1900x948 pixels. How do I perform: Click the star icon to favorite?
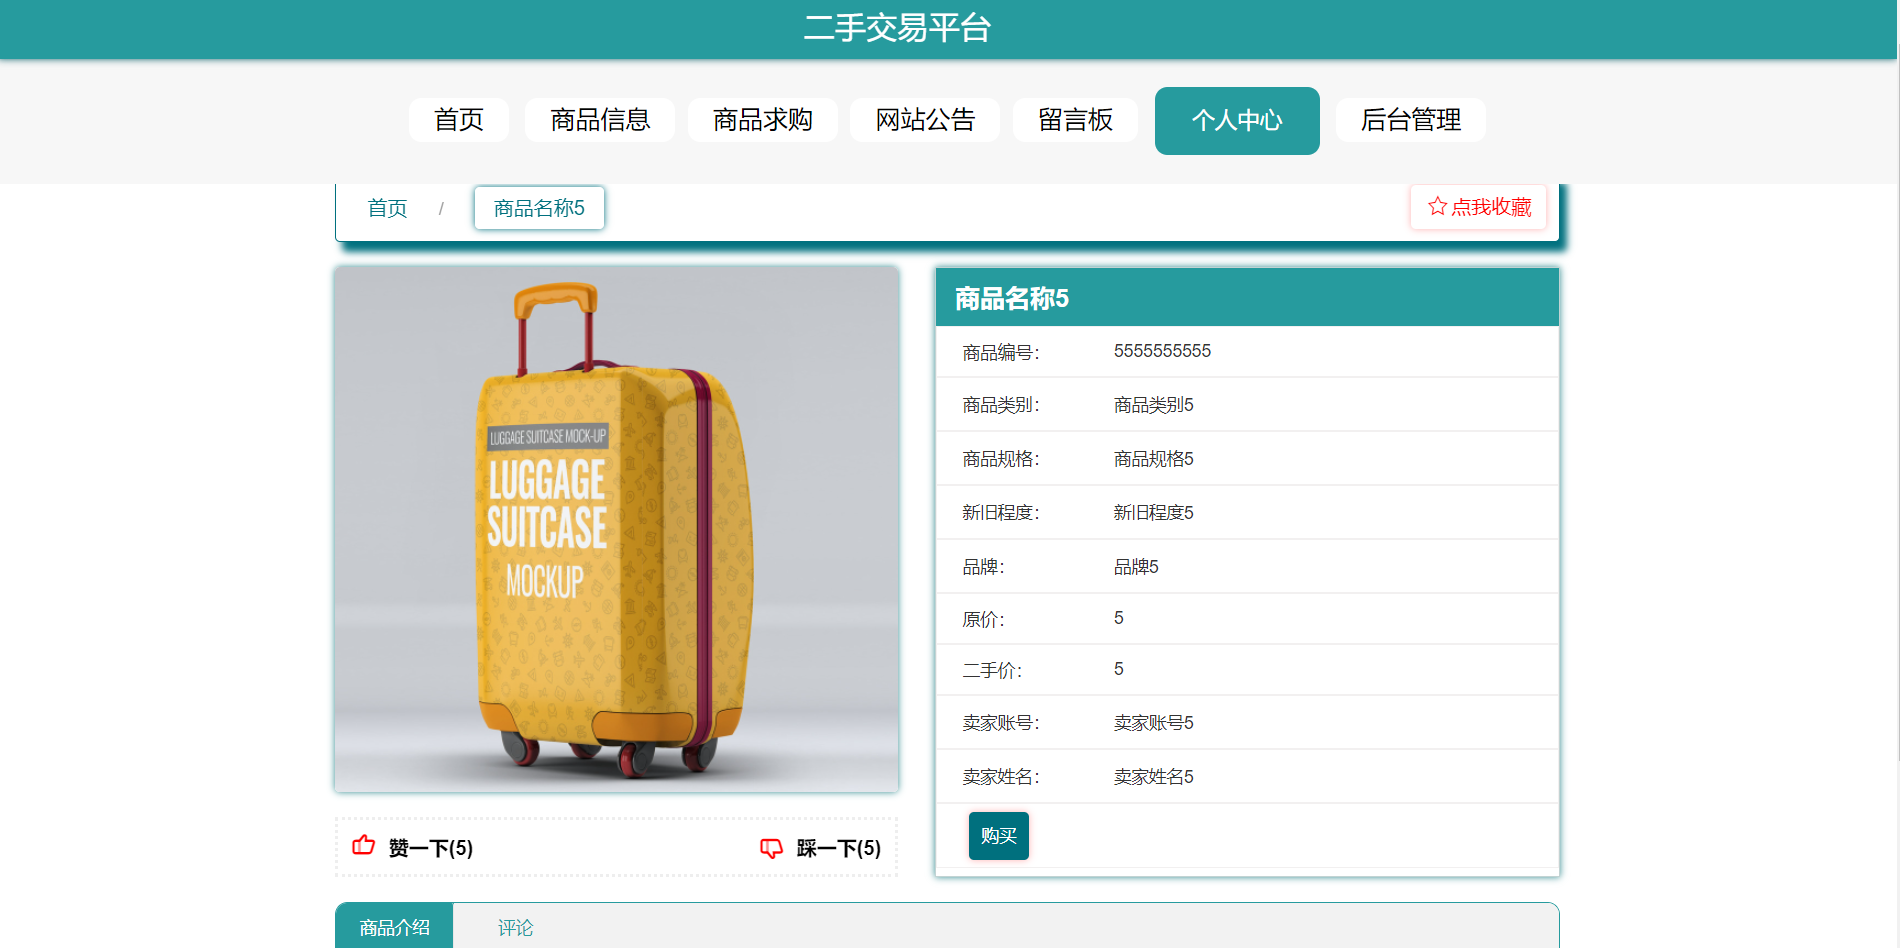pyautogui.click(x=1437, y=206)
